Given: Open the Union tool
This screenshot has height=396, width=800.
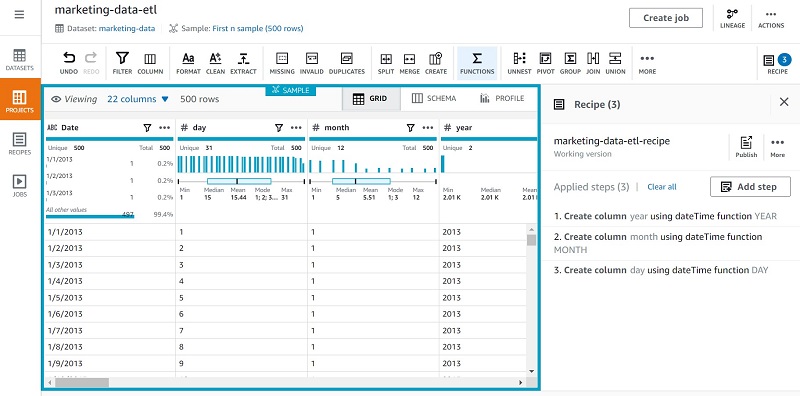Looking at the screenshot, I should [615, 63].
